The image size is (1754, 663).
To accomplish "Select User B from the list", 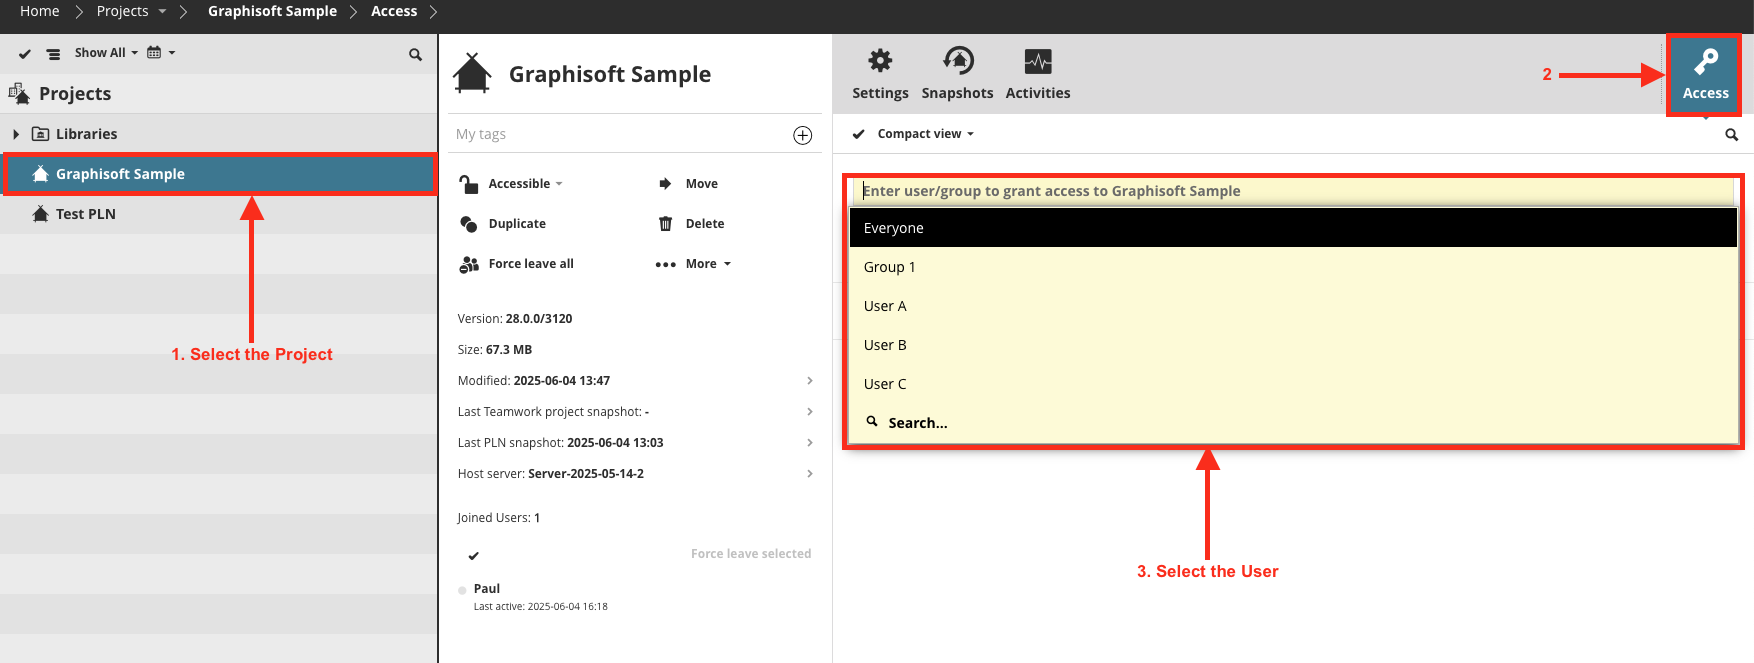I will [1293, 345].
